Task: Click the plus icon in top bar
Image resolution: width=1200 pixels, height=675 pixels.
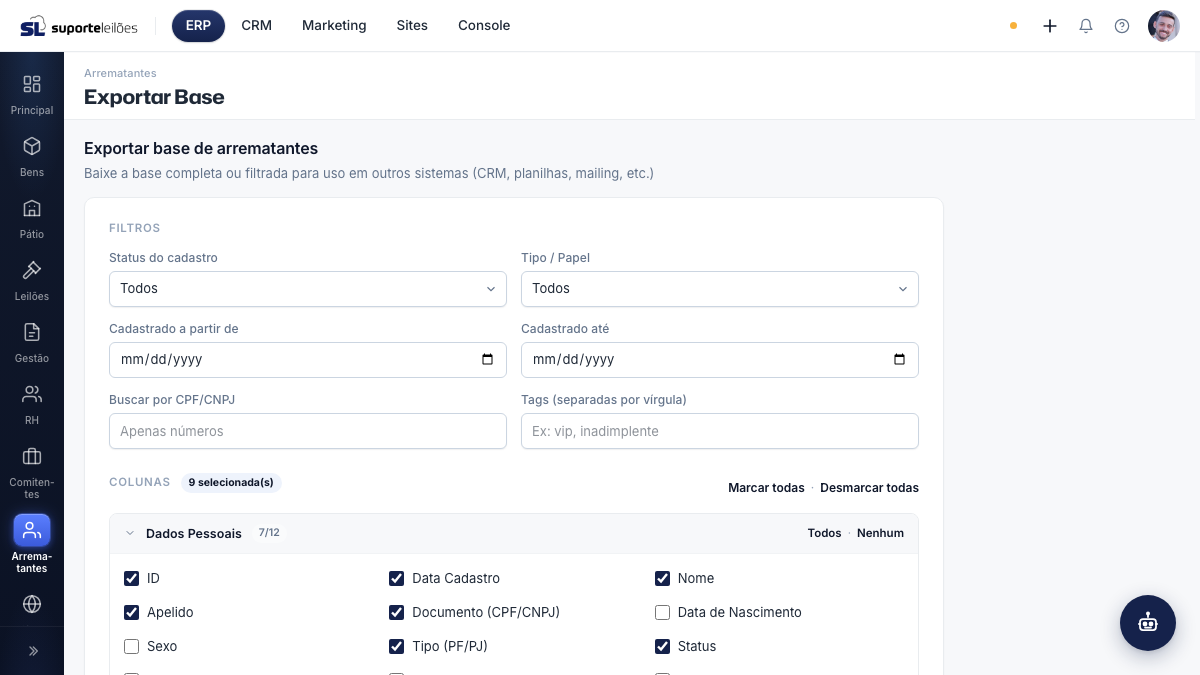Action: pos(1050,26)
